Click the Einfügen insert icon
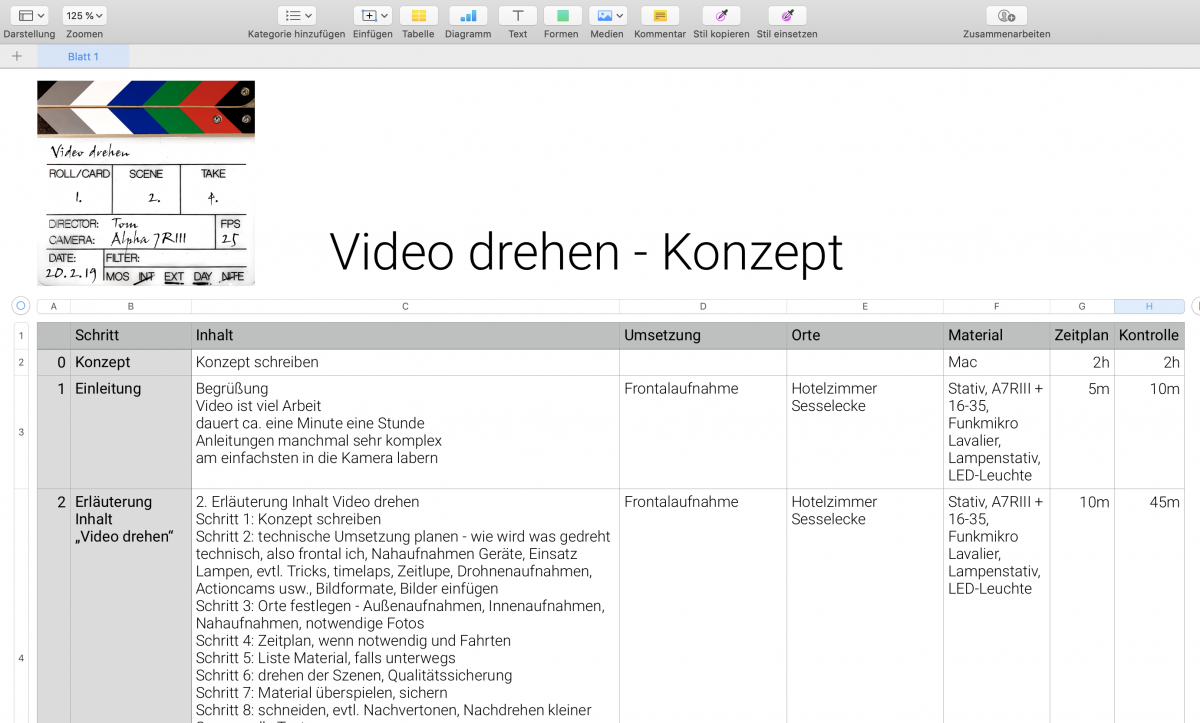The width and height of the screenshot is (1200, 723). pyautogui.click(x=372, y=16)
